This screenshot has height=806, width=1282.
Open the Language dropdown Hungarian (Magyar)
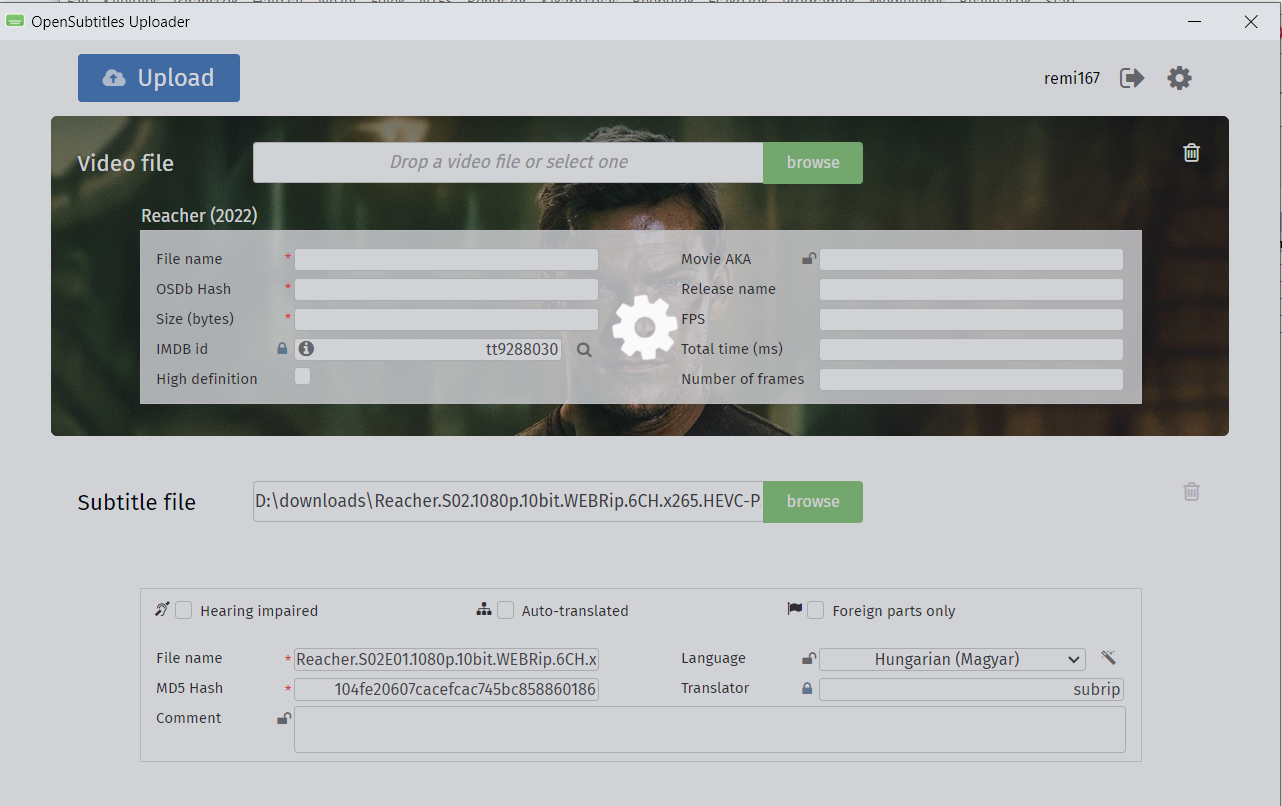(952, 659)
